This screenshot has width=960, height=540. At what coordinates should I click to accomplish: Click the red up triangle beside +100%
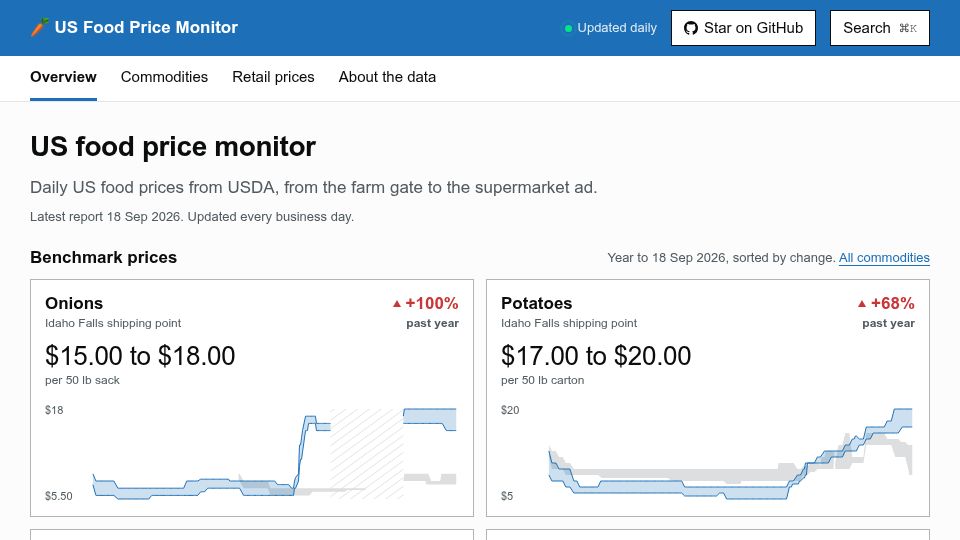coord(397,304)
